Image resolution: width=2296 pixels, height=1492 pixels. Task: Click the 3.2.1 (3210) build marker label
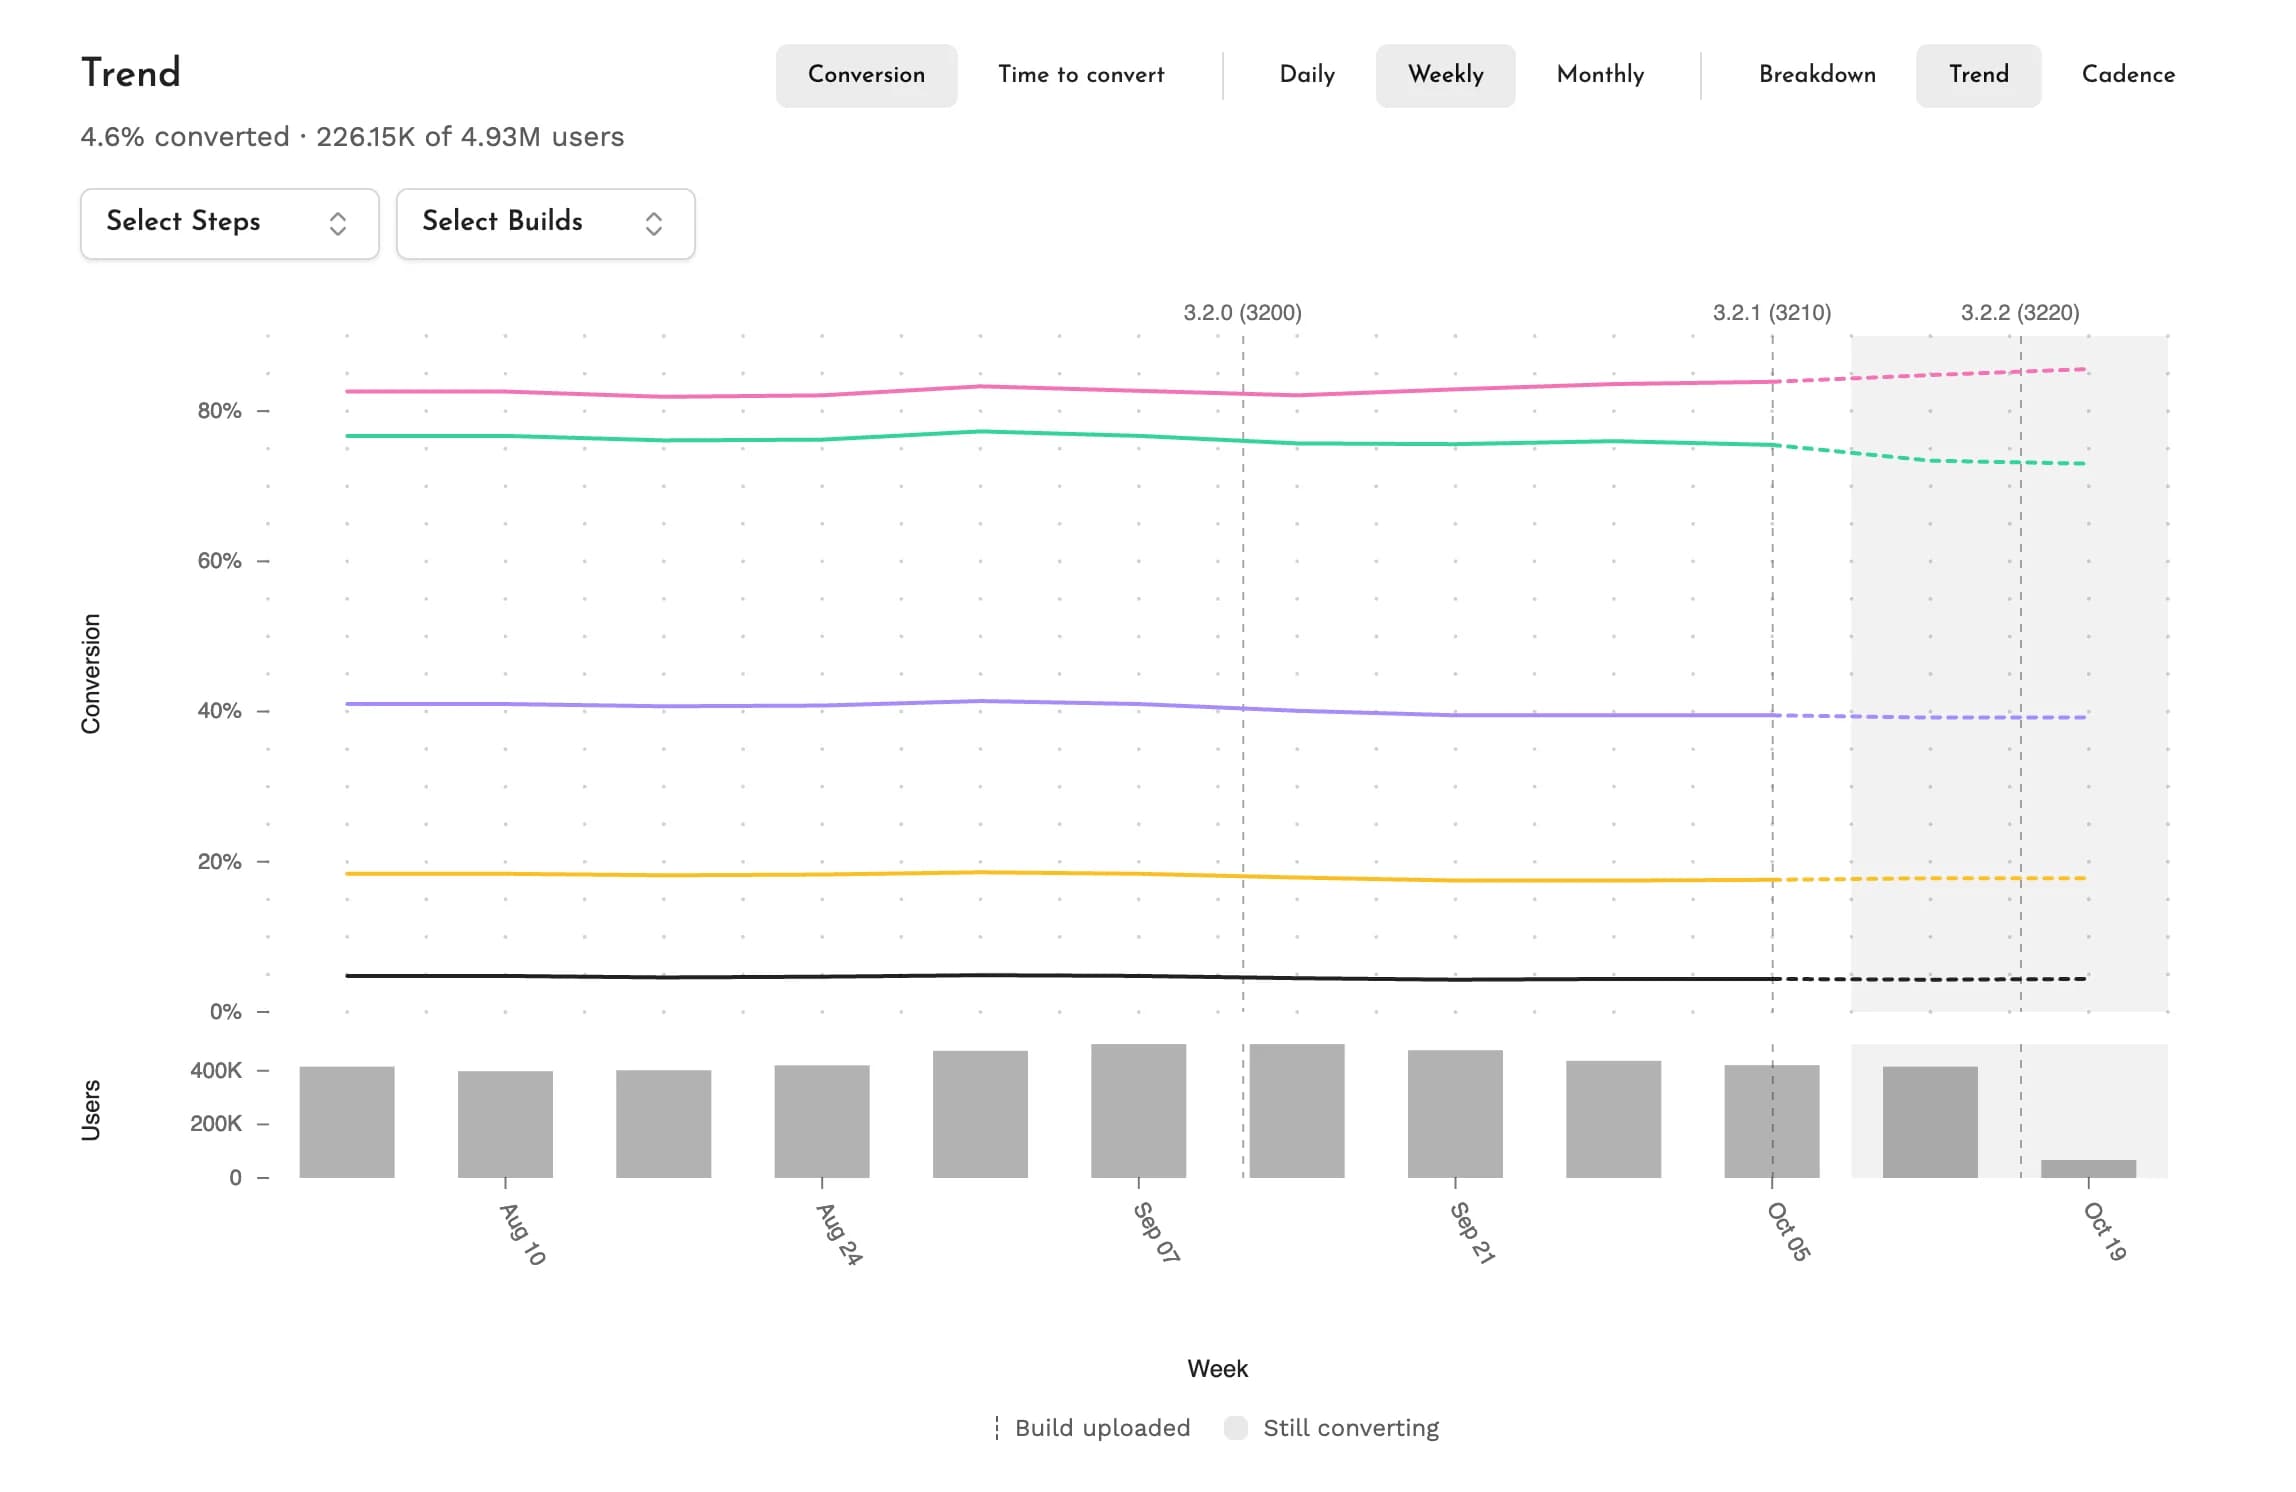click(x=1772, y=312)
